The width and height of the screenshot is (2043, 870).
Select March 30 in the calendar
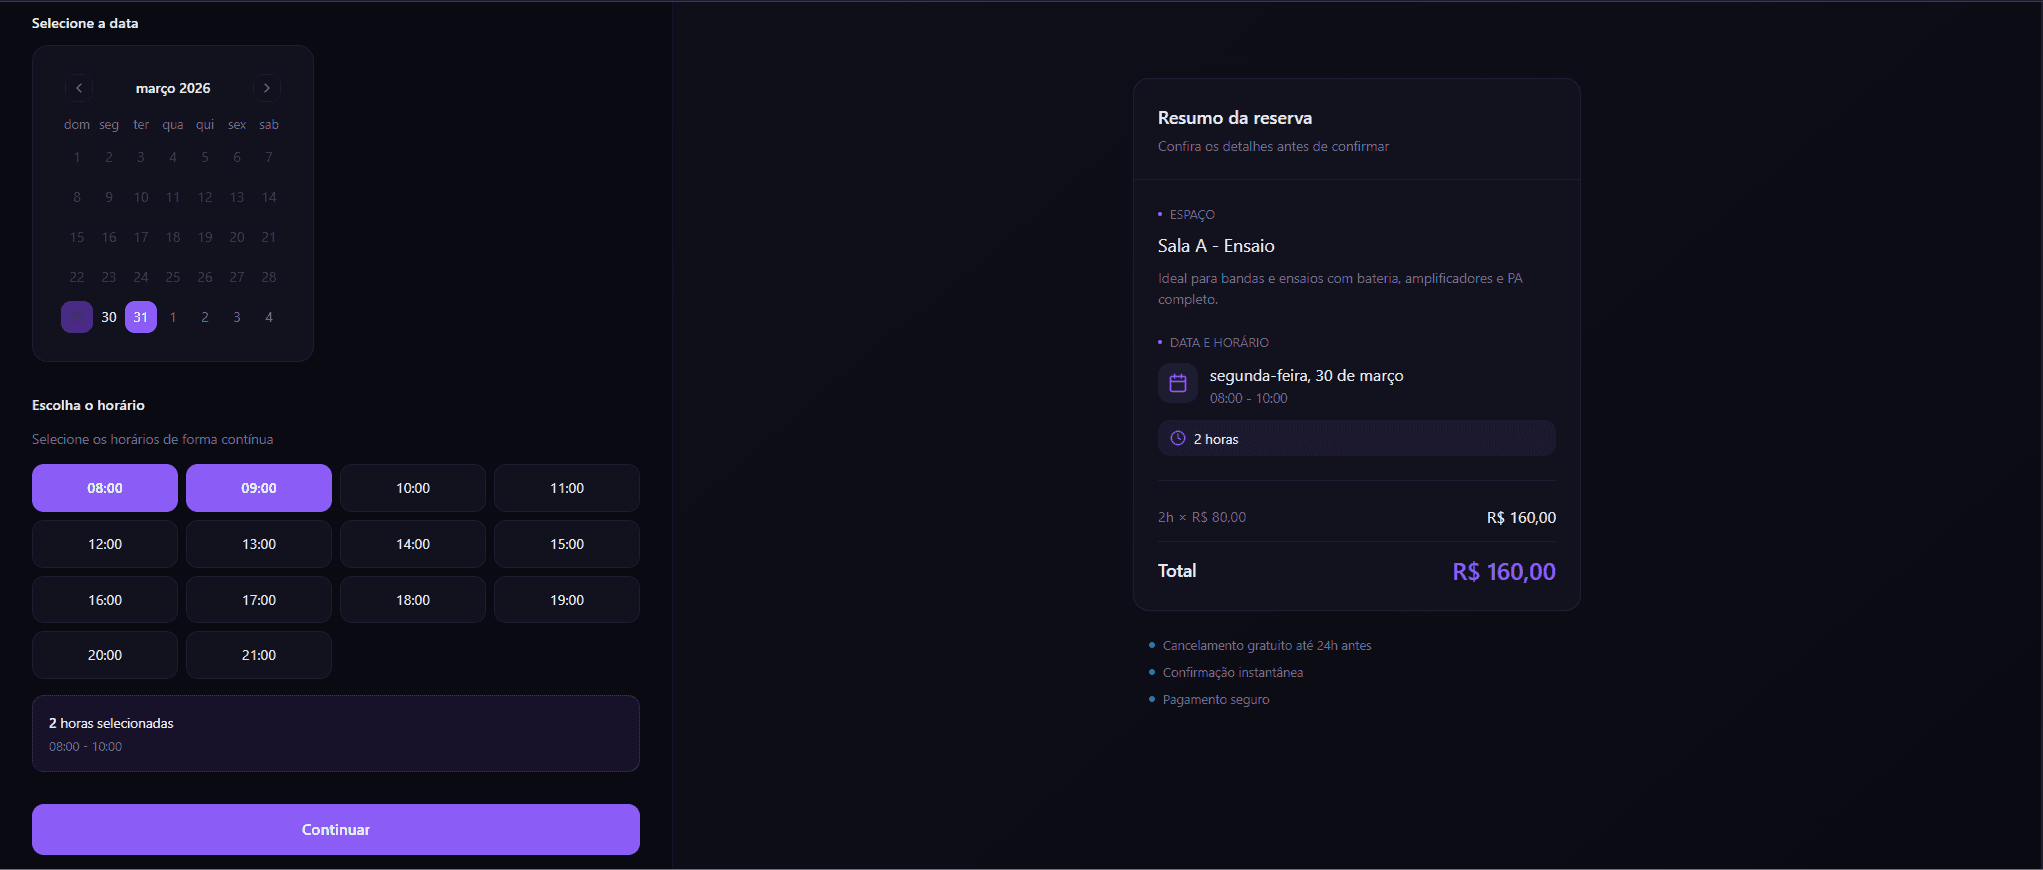pyautogui.click(x=109, y=317)
